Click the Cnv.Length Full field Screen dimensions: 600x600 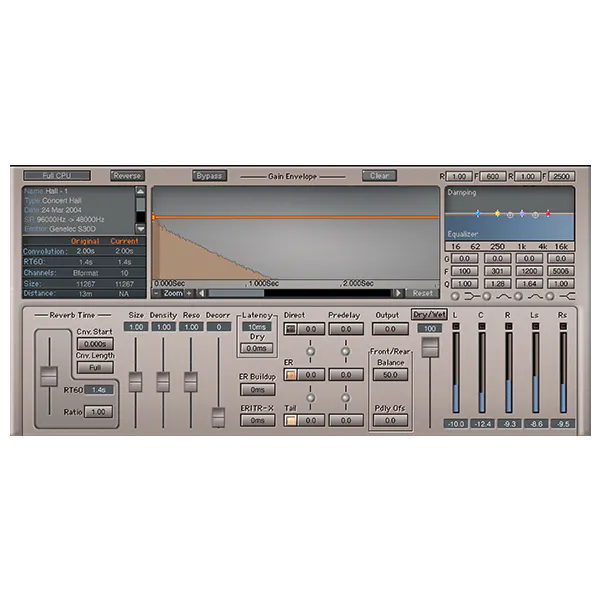click(95, 368)
